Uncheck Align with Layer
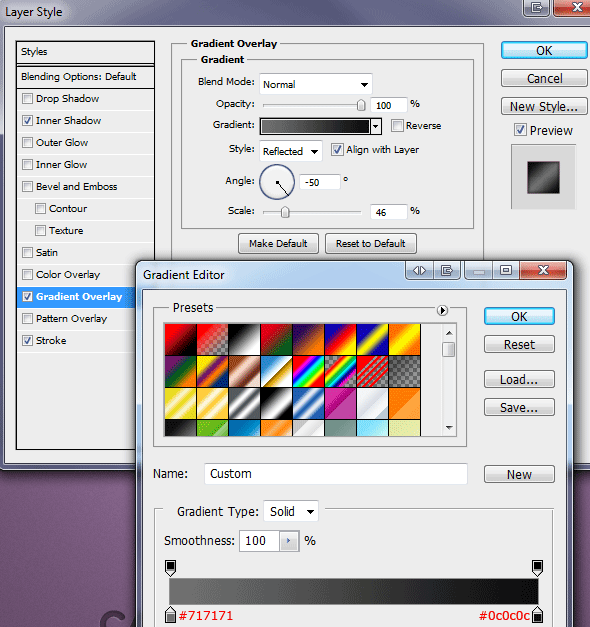Screen dimensions: 590x627 [x=337, y=150]
